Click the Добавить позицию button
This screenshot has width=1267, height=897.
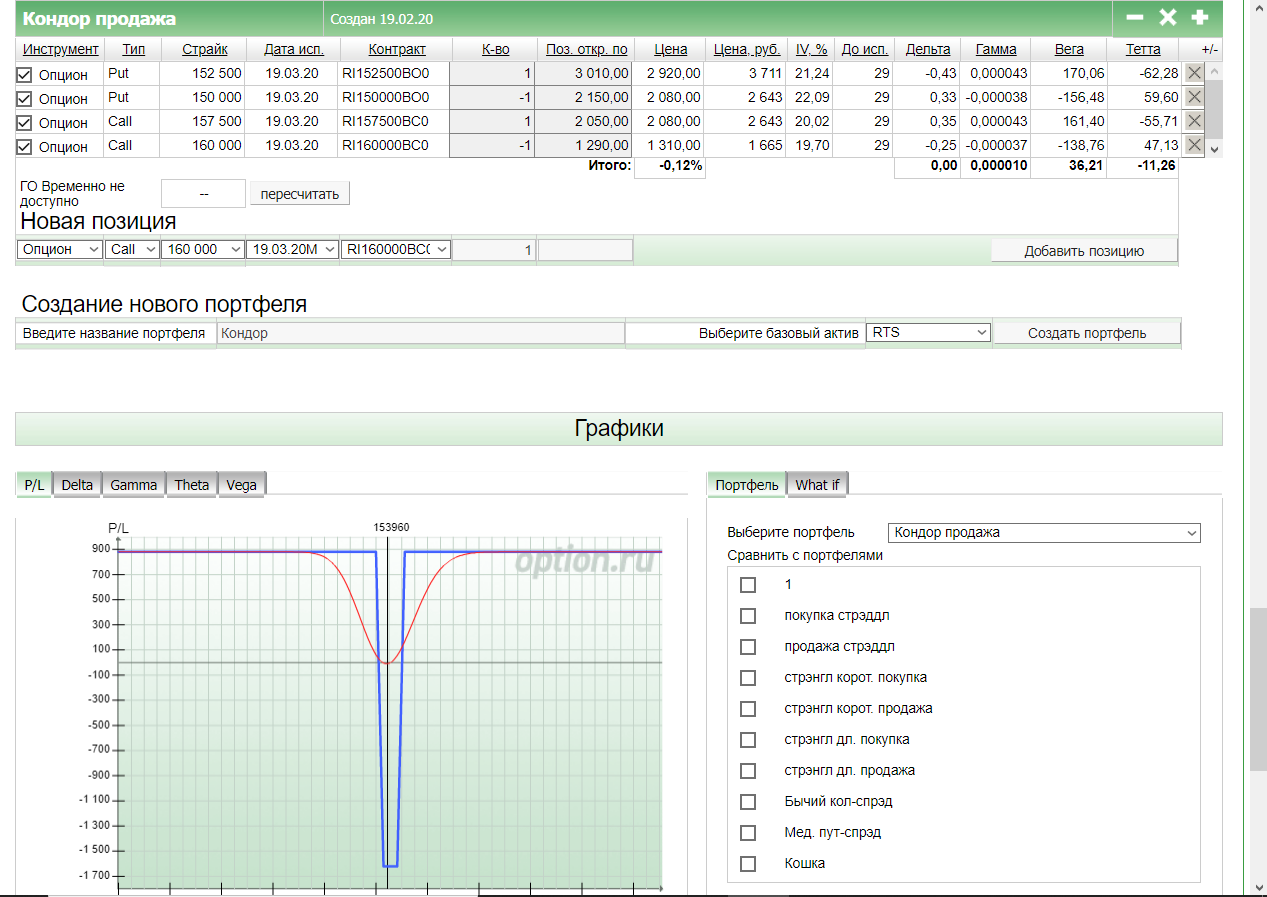(x=1084, y=251)
